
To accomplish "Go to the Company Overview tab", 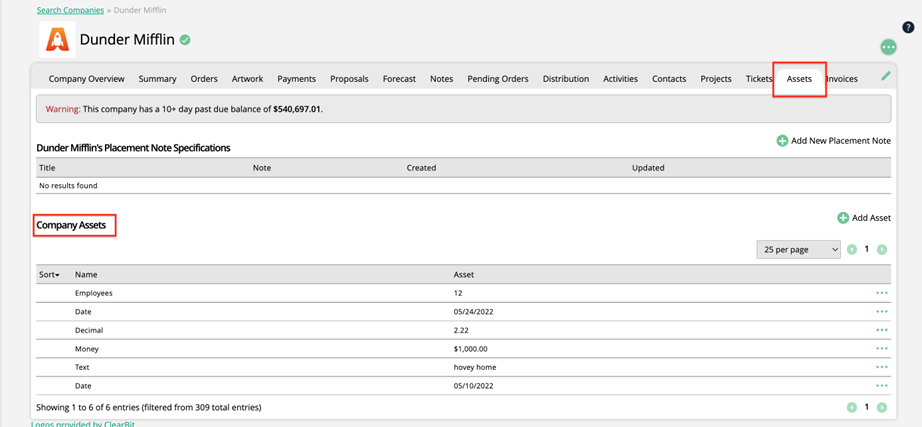I will (x=87, y=79).
